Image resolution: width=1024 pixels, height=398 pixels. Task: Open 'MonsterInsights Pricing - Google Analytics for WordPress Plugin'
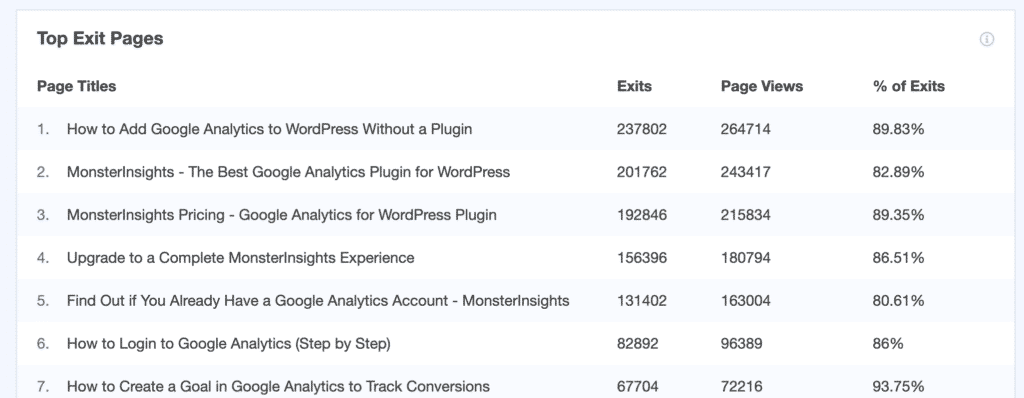tap(281, 215)
